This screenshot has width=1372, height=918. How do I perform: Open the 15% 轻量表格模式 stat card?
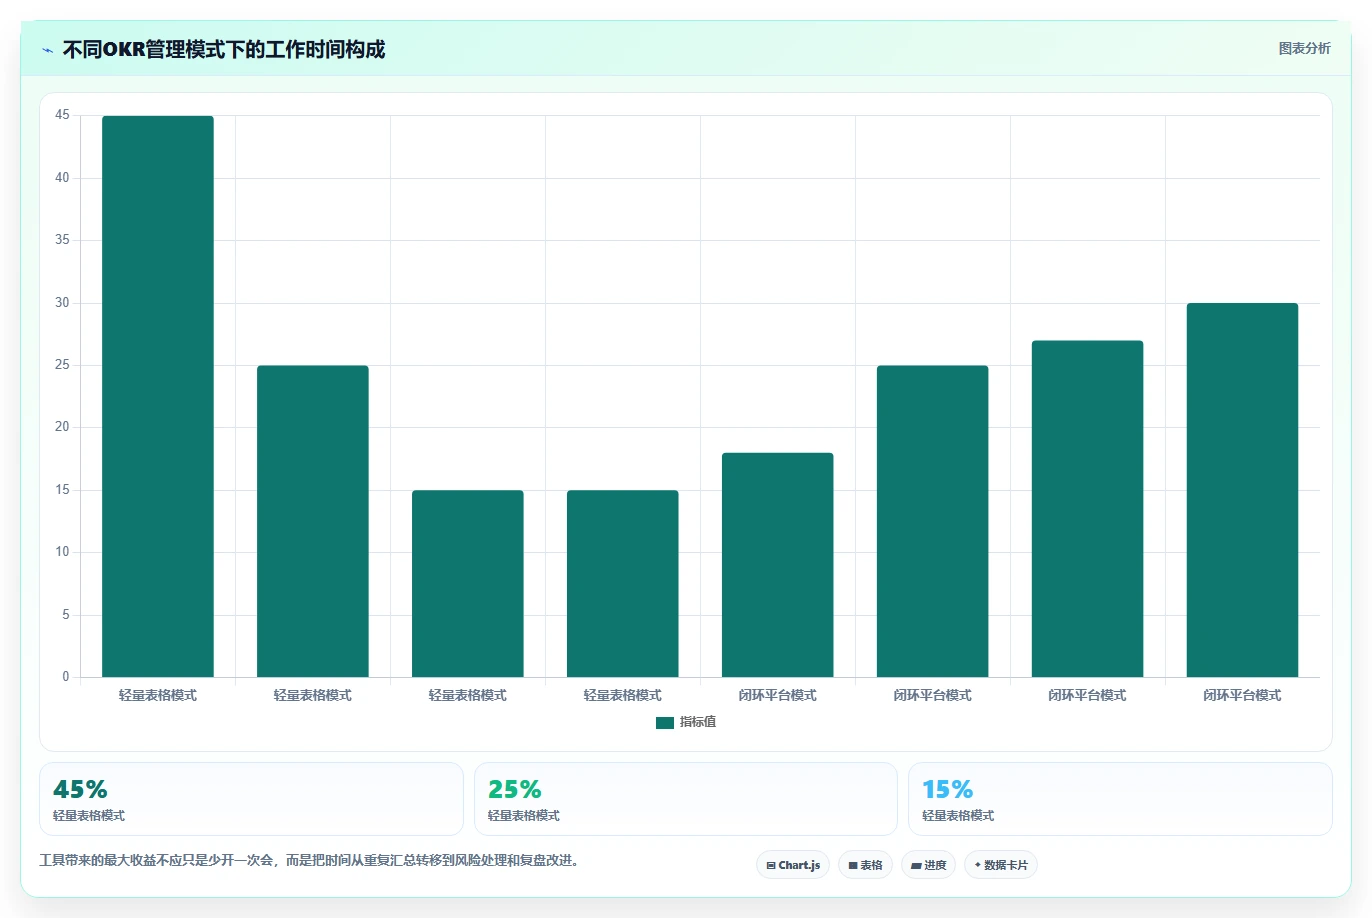[1120, 799]
